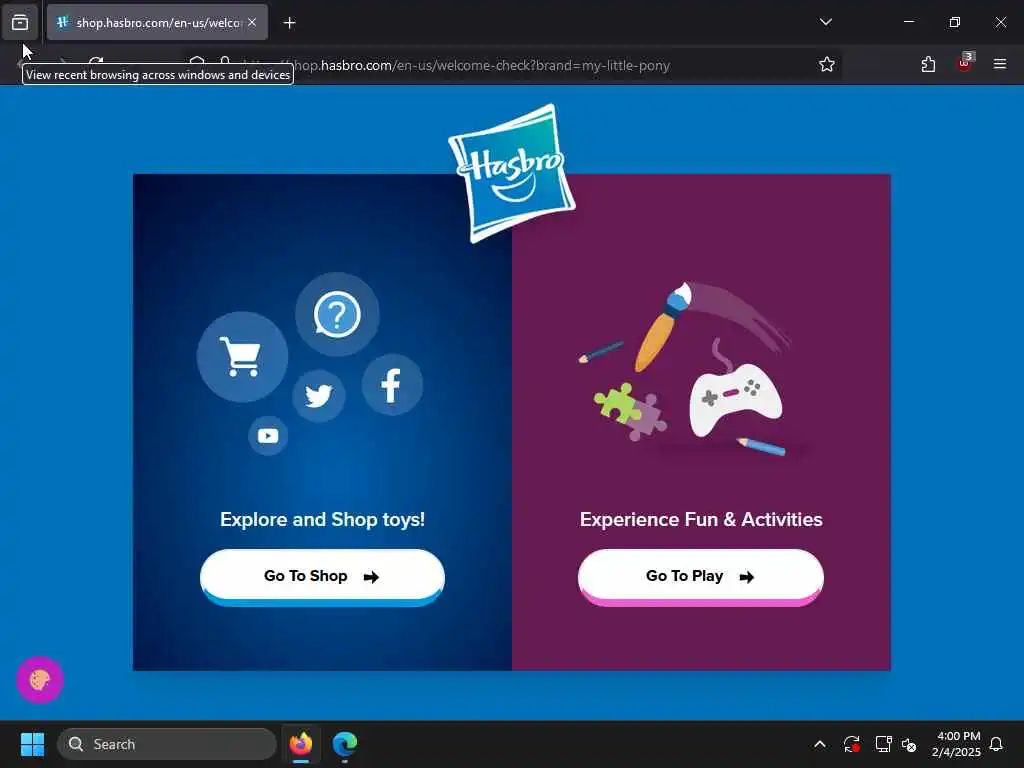
Task: Close the shop.hasbro.com tab
Action: (x=252, y=22)
